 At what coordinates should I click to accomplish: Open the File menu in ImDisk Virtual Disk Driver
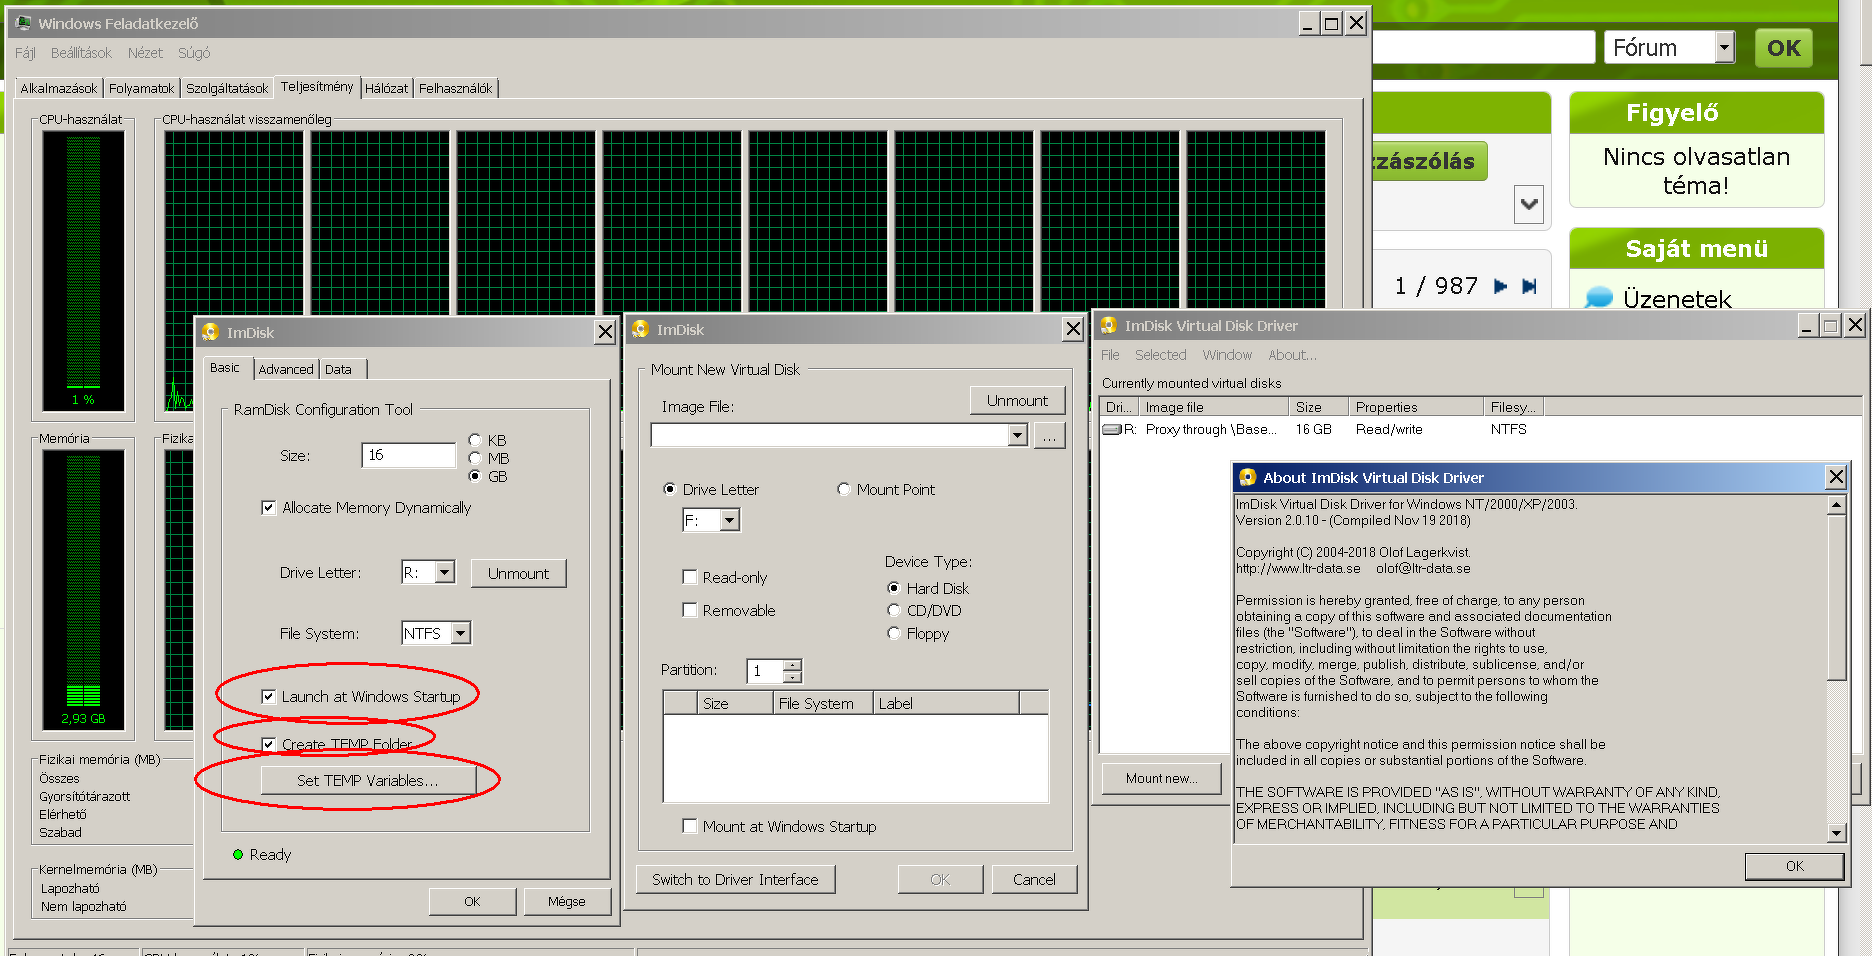click(x=1110, y=355)
